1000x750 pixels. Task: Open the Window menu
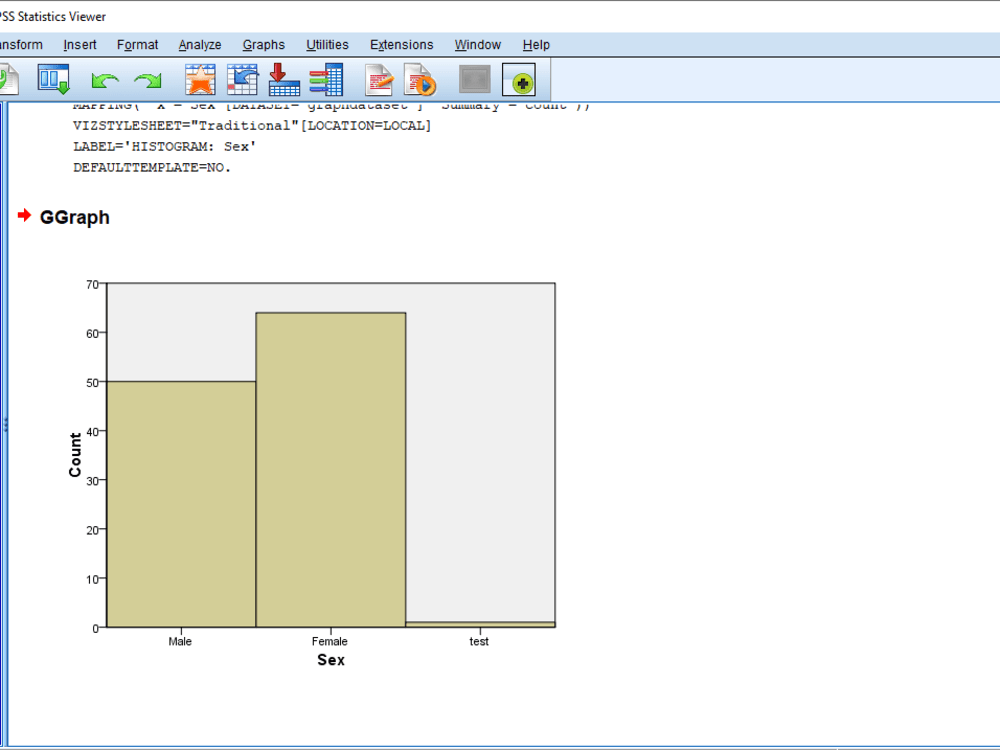point(477,44)
